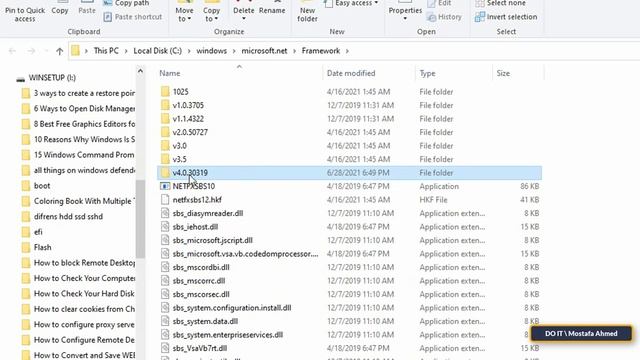Select the v2.0.50727 folder icon
Viewport: 640px width, 360px height.
pos(165,132)
